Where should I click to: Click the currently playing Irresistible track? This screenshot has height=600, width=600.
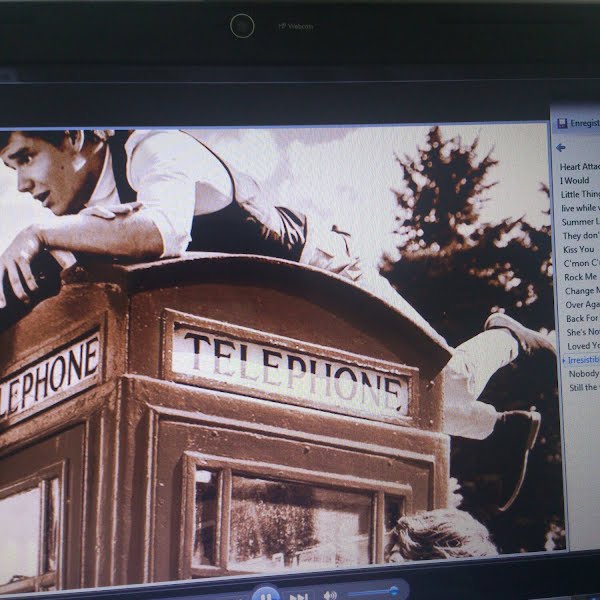pyautogui.click(x=584, y=359)
